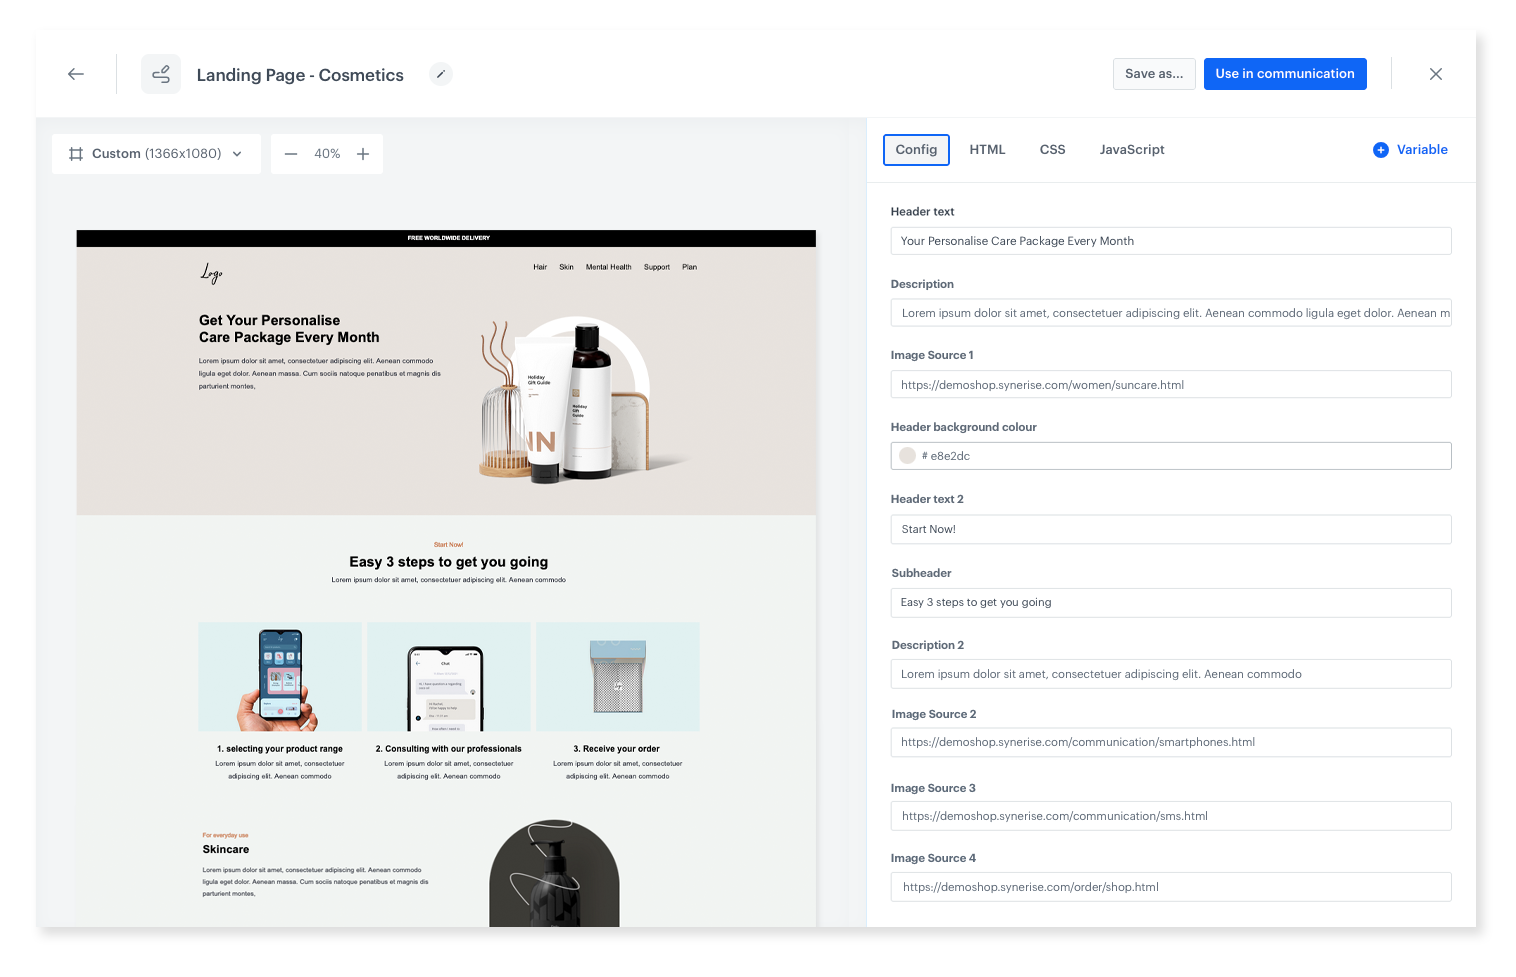Zoom in using the plus icon

[363, 153]
